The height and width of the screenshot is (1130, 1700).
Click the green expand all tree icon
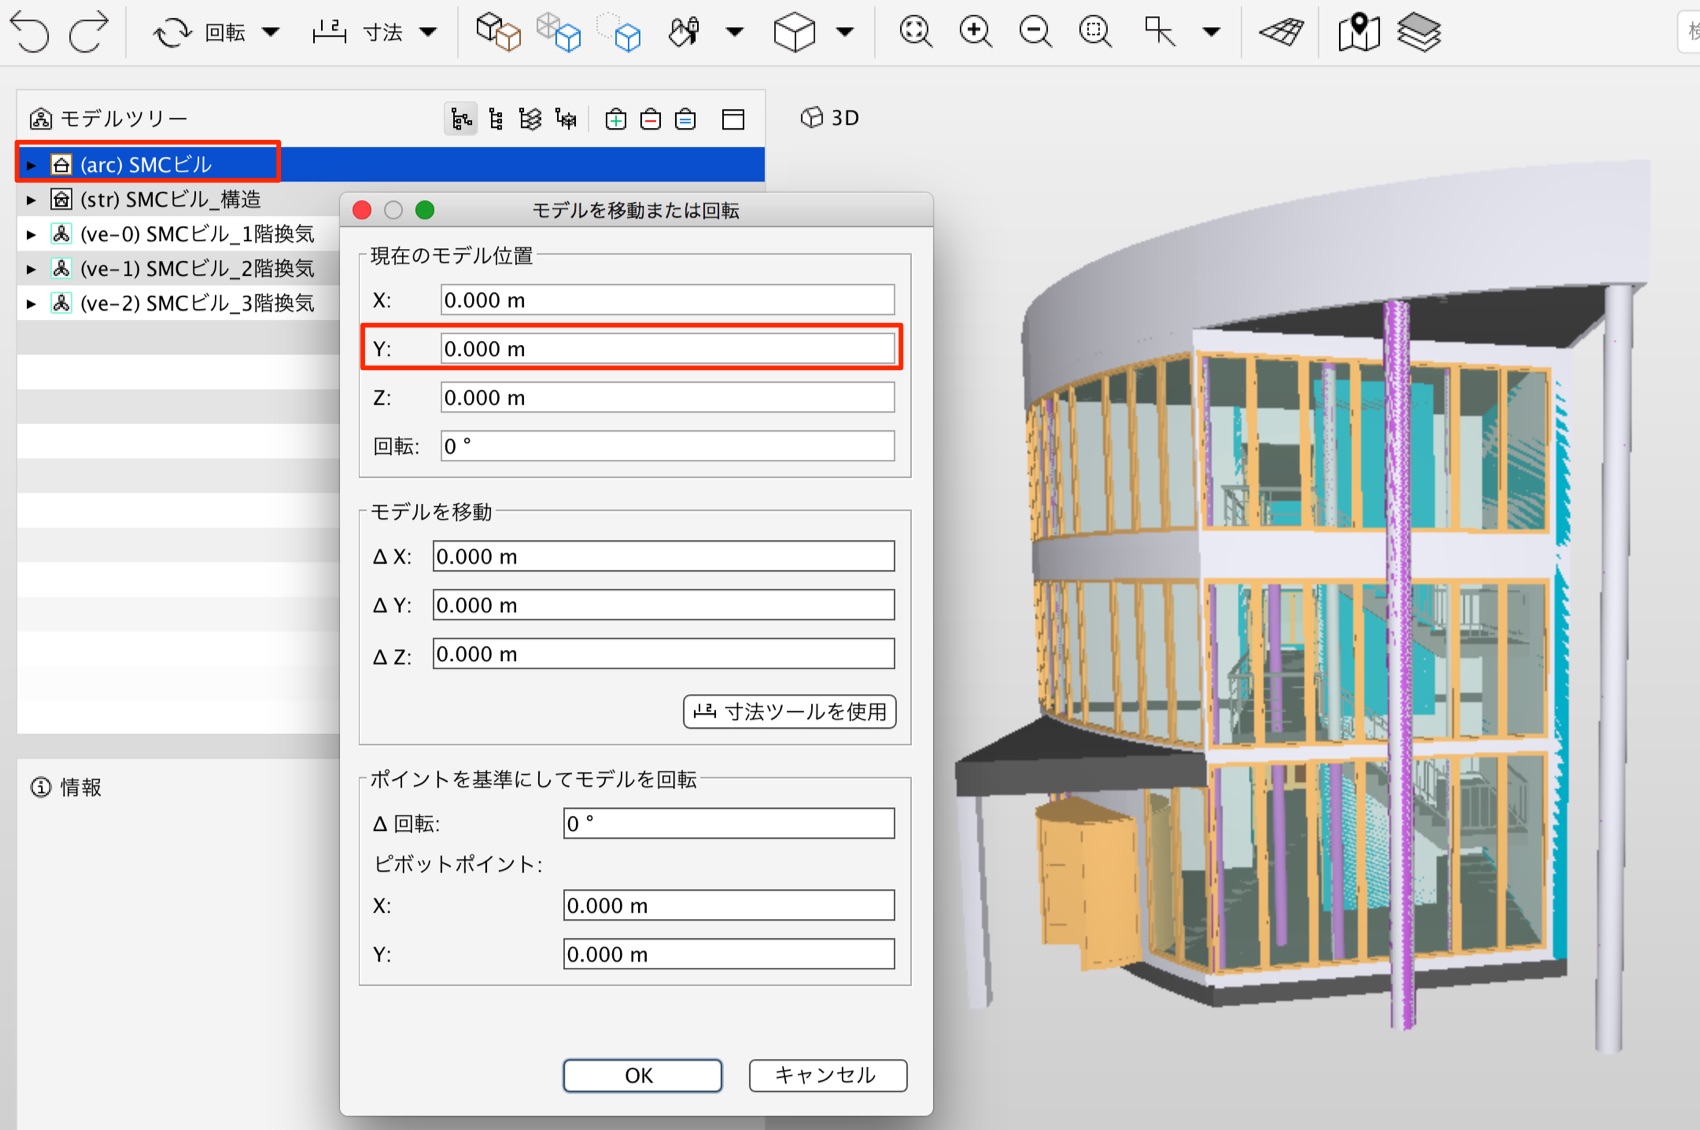click(616, 119)
